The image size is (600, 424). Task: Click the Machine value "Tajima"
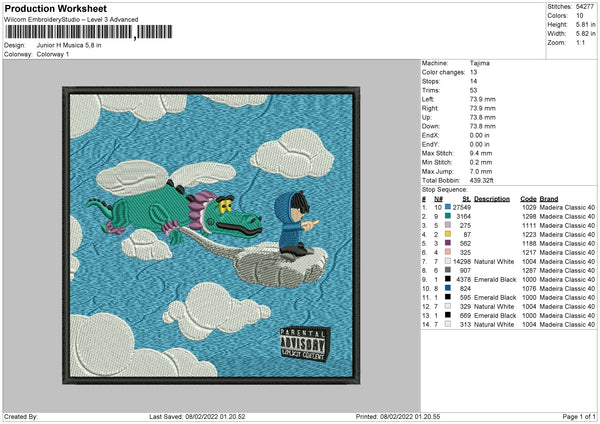tap(479, 63)
